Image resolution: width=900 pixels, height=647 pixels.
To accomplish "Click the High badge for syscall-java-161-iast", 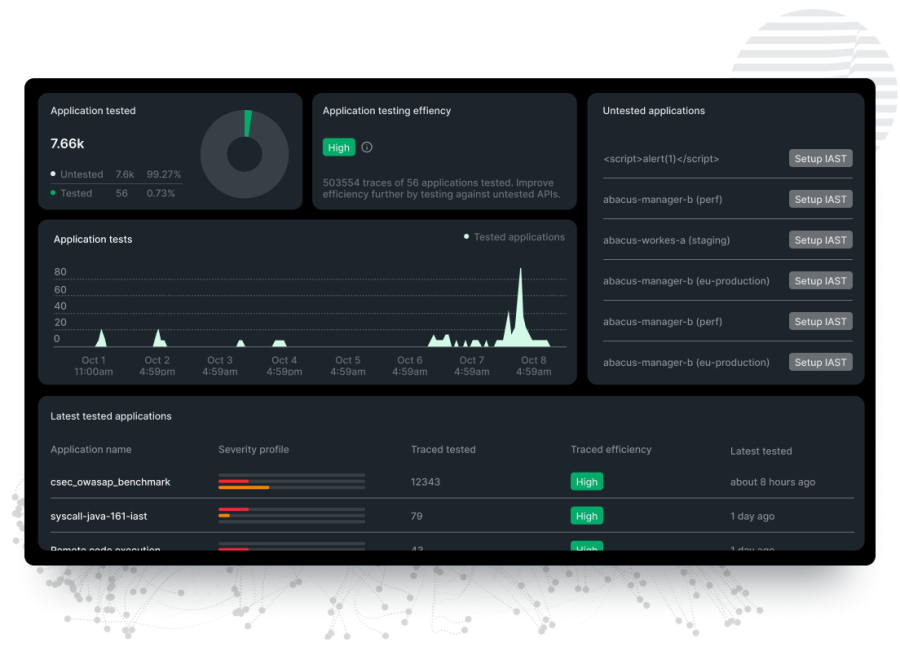I will click(x=587, y=515).
